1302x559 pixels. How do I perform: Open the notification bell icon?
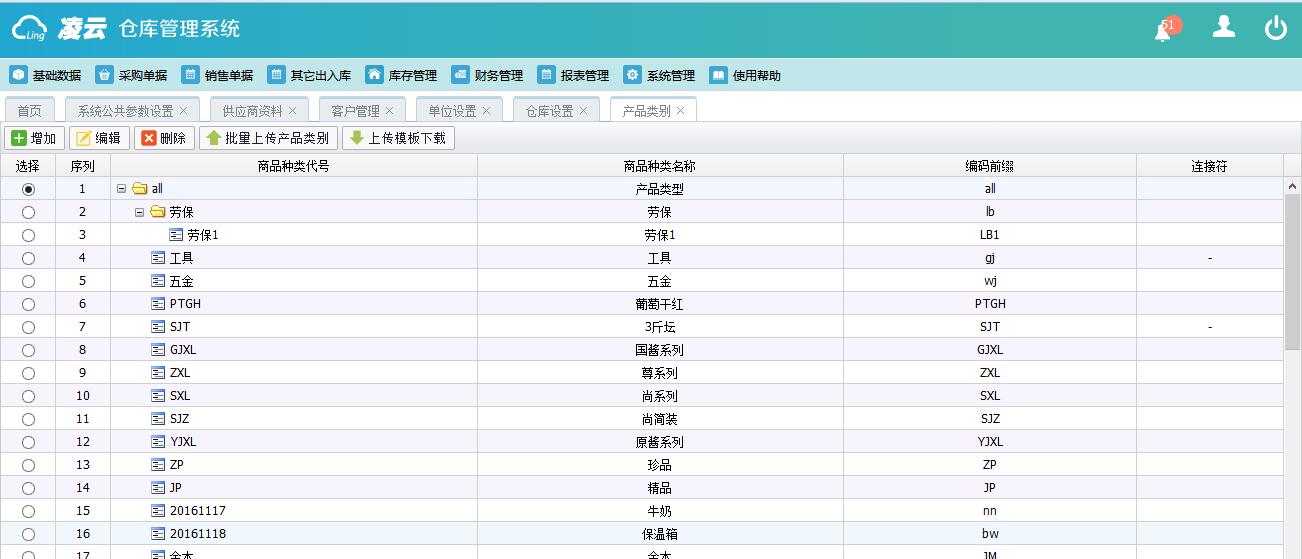coord(1164,30)
